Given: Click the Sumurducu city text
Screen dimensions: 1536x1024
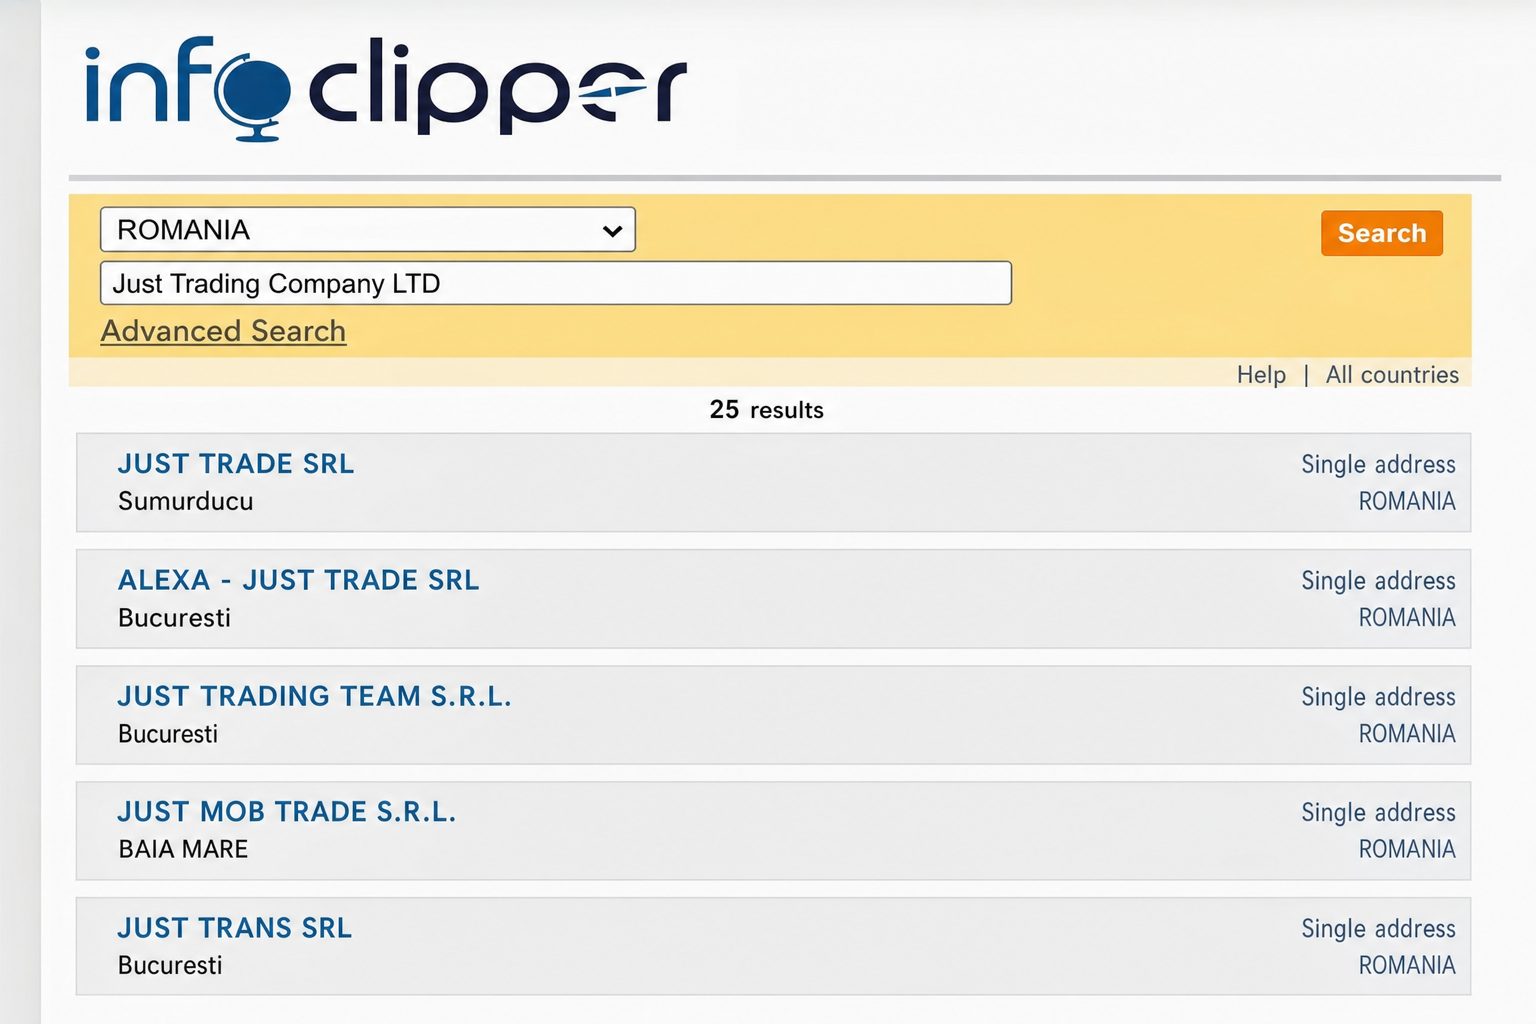Looking at the screenshot, I should [186, 501].
